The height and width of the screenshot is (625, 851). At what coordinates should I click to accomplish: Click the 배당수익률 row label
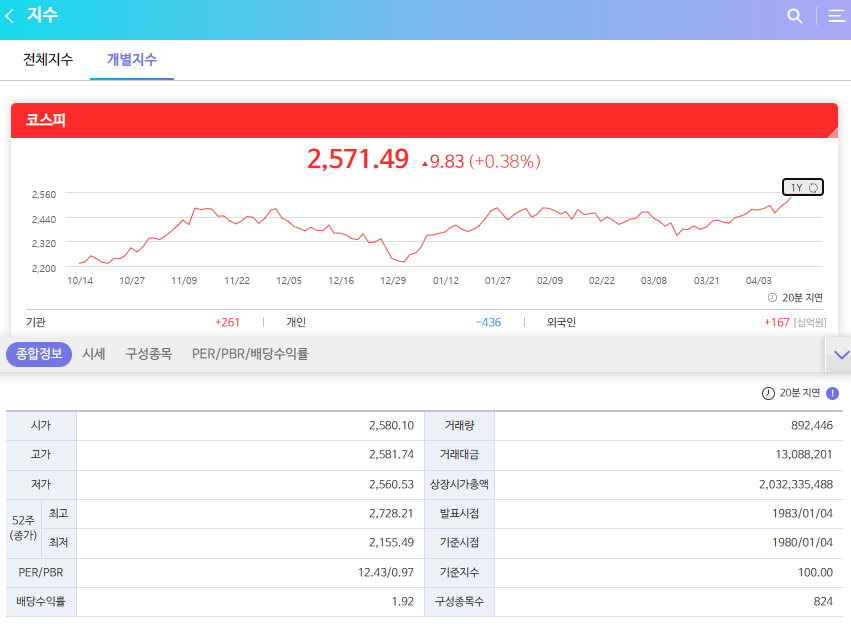pyautogui.click(x=41, y=602)
